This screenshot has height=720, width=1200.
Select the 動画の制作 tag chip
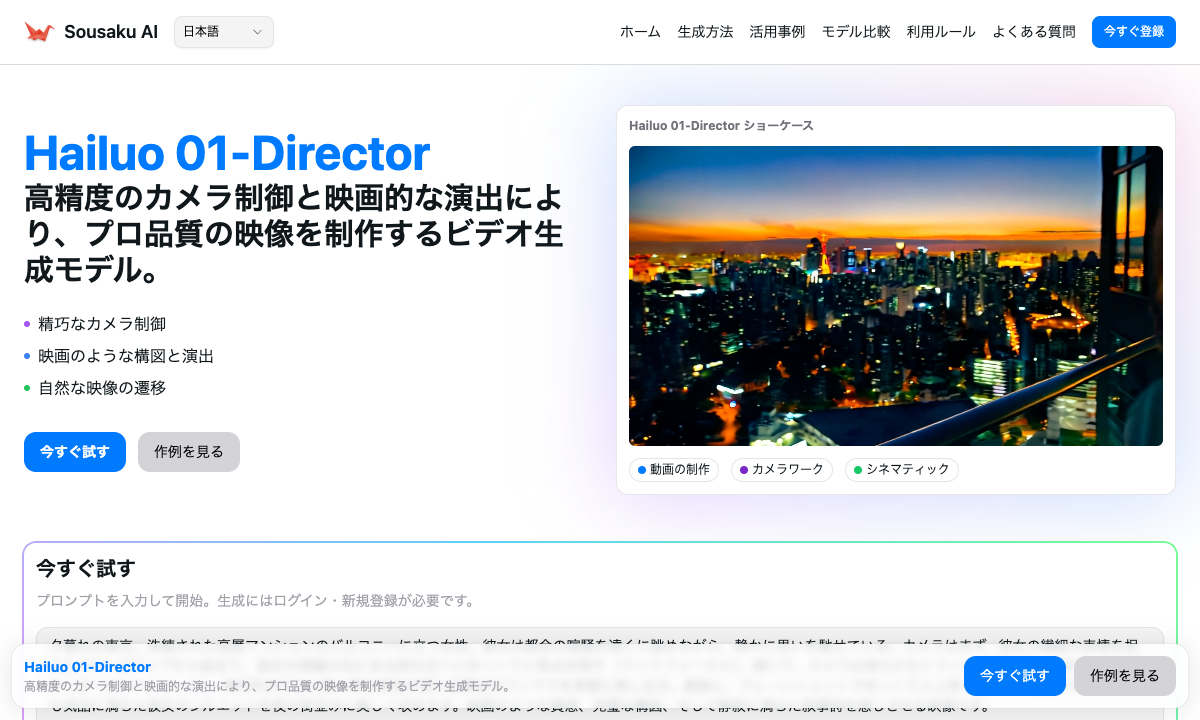[x=674, y=470]
